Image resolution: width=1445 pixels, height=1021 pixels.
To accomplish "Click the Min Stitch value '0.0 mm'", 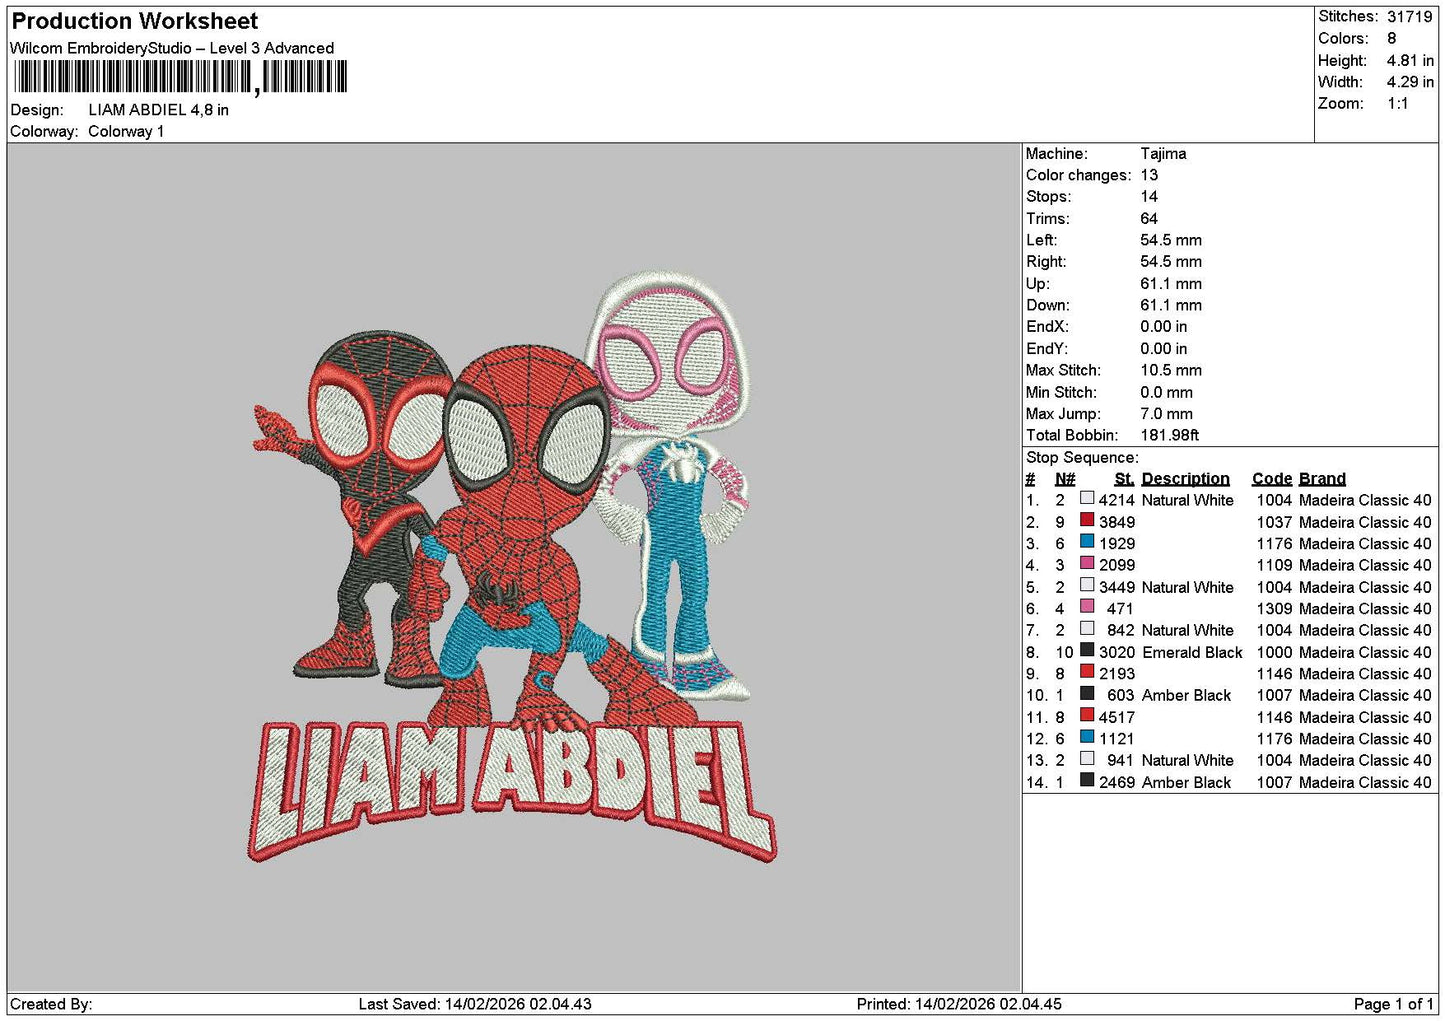I will tap(1167, 392).
